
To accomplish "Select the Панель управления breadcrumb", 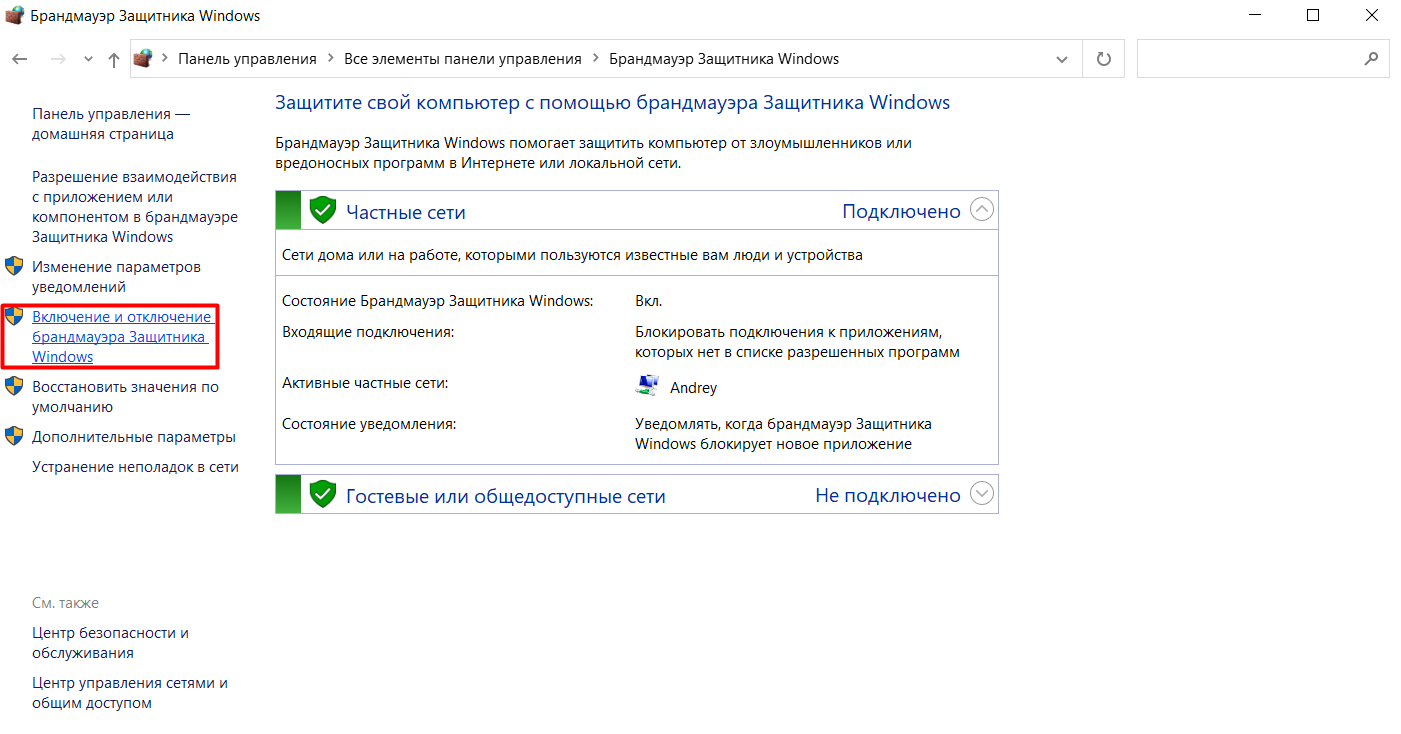I will [247, 59].
